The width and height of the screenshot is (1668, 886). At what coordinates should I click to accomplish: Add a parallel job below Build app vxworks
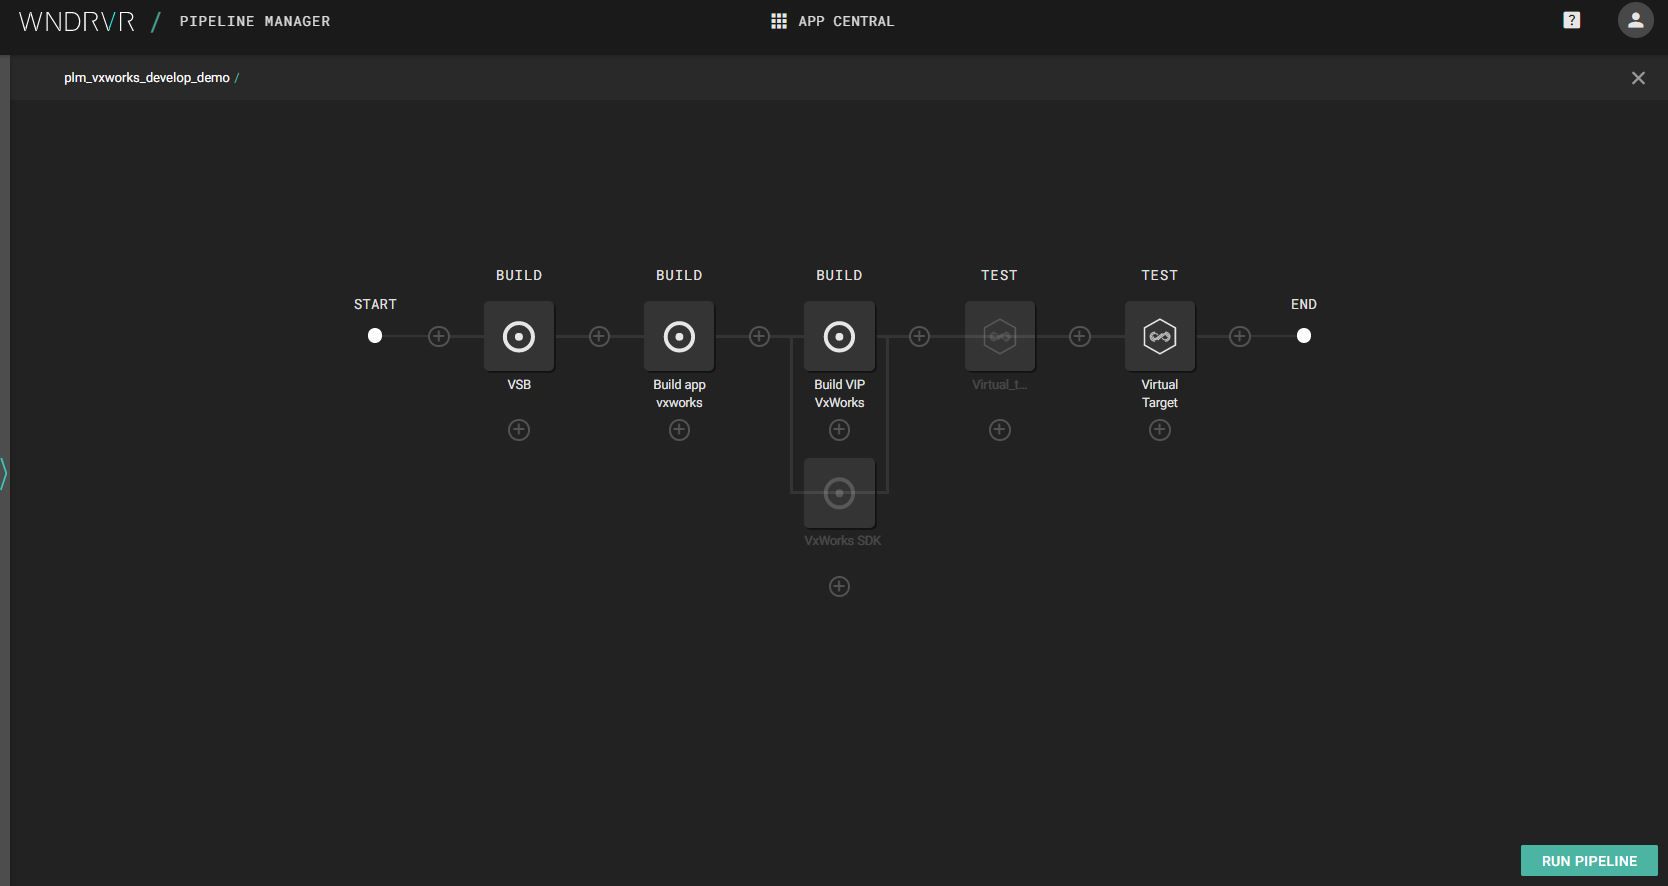pyautogui.click(x=679, y=430)
